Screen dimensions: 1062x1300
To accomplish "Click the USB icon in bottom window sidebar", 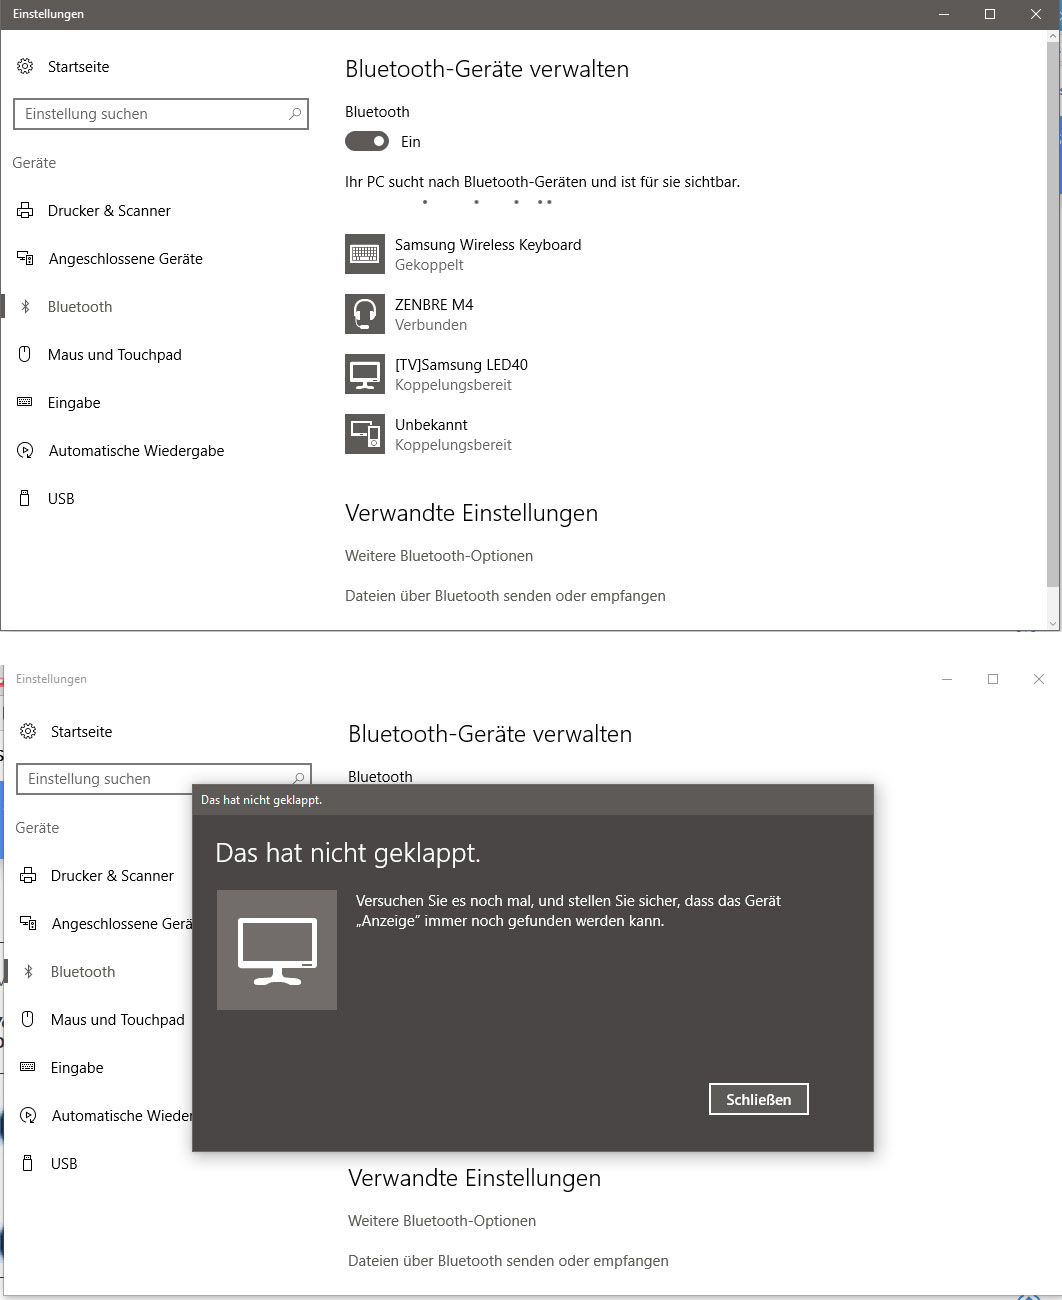I will point(28,1164).
